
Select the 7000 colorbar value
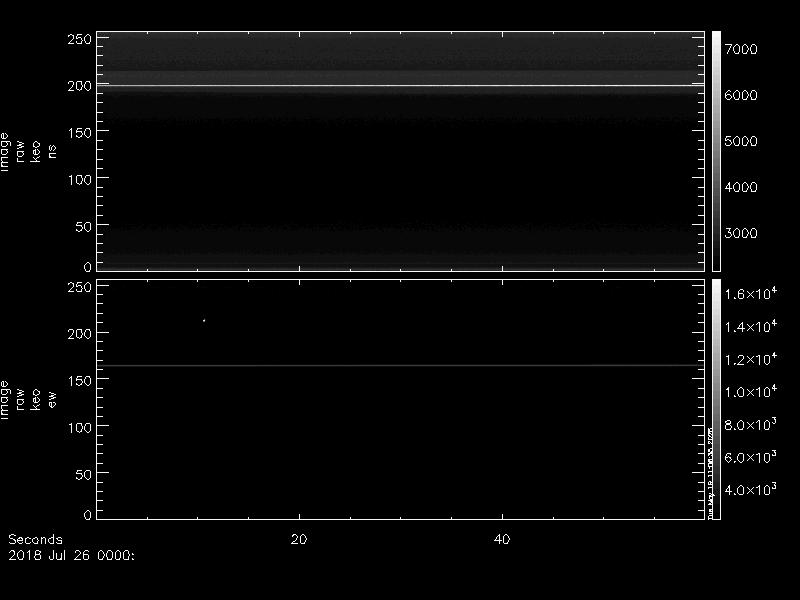[x=741, y=49]
